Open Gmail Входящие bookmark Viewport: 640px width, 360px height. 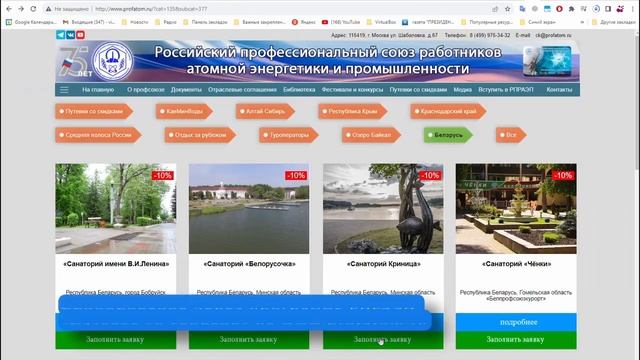(89, 22)
